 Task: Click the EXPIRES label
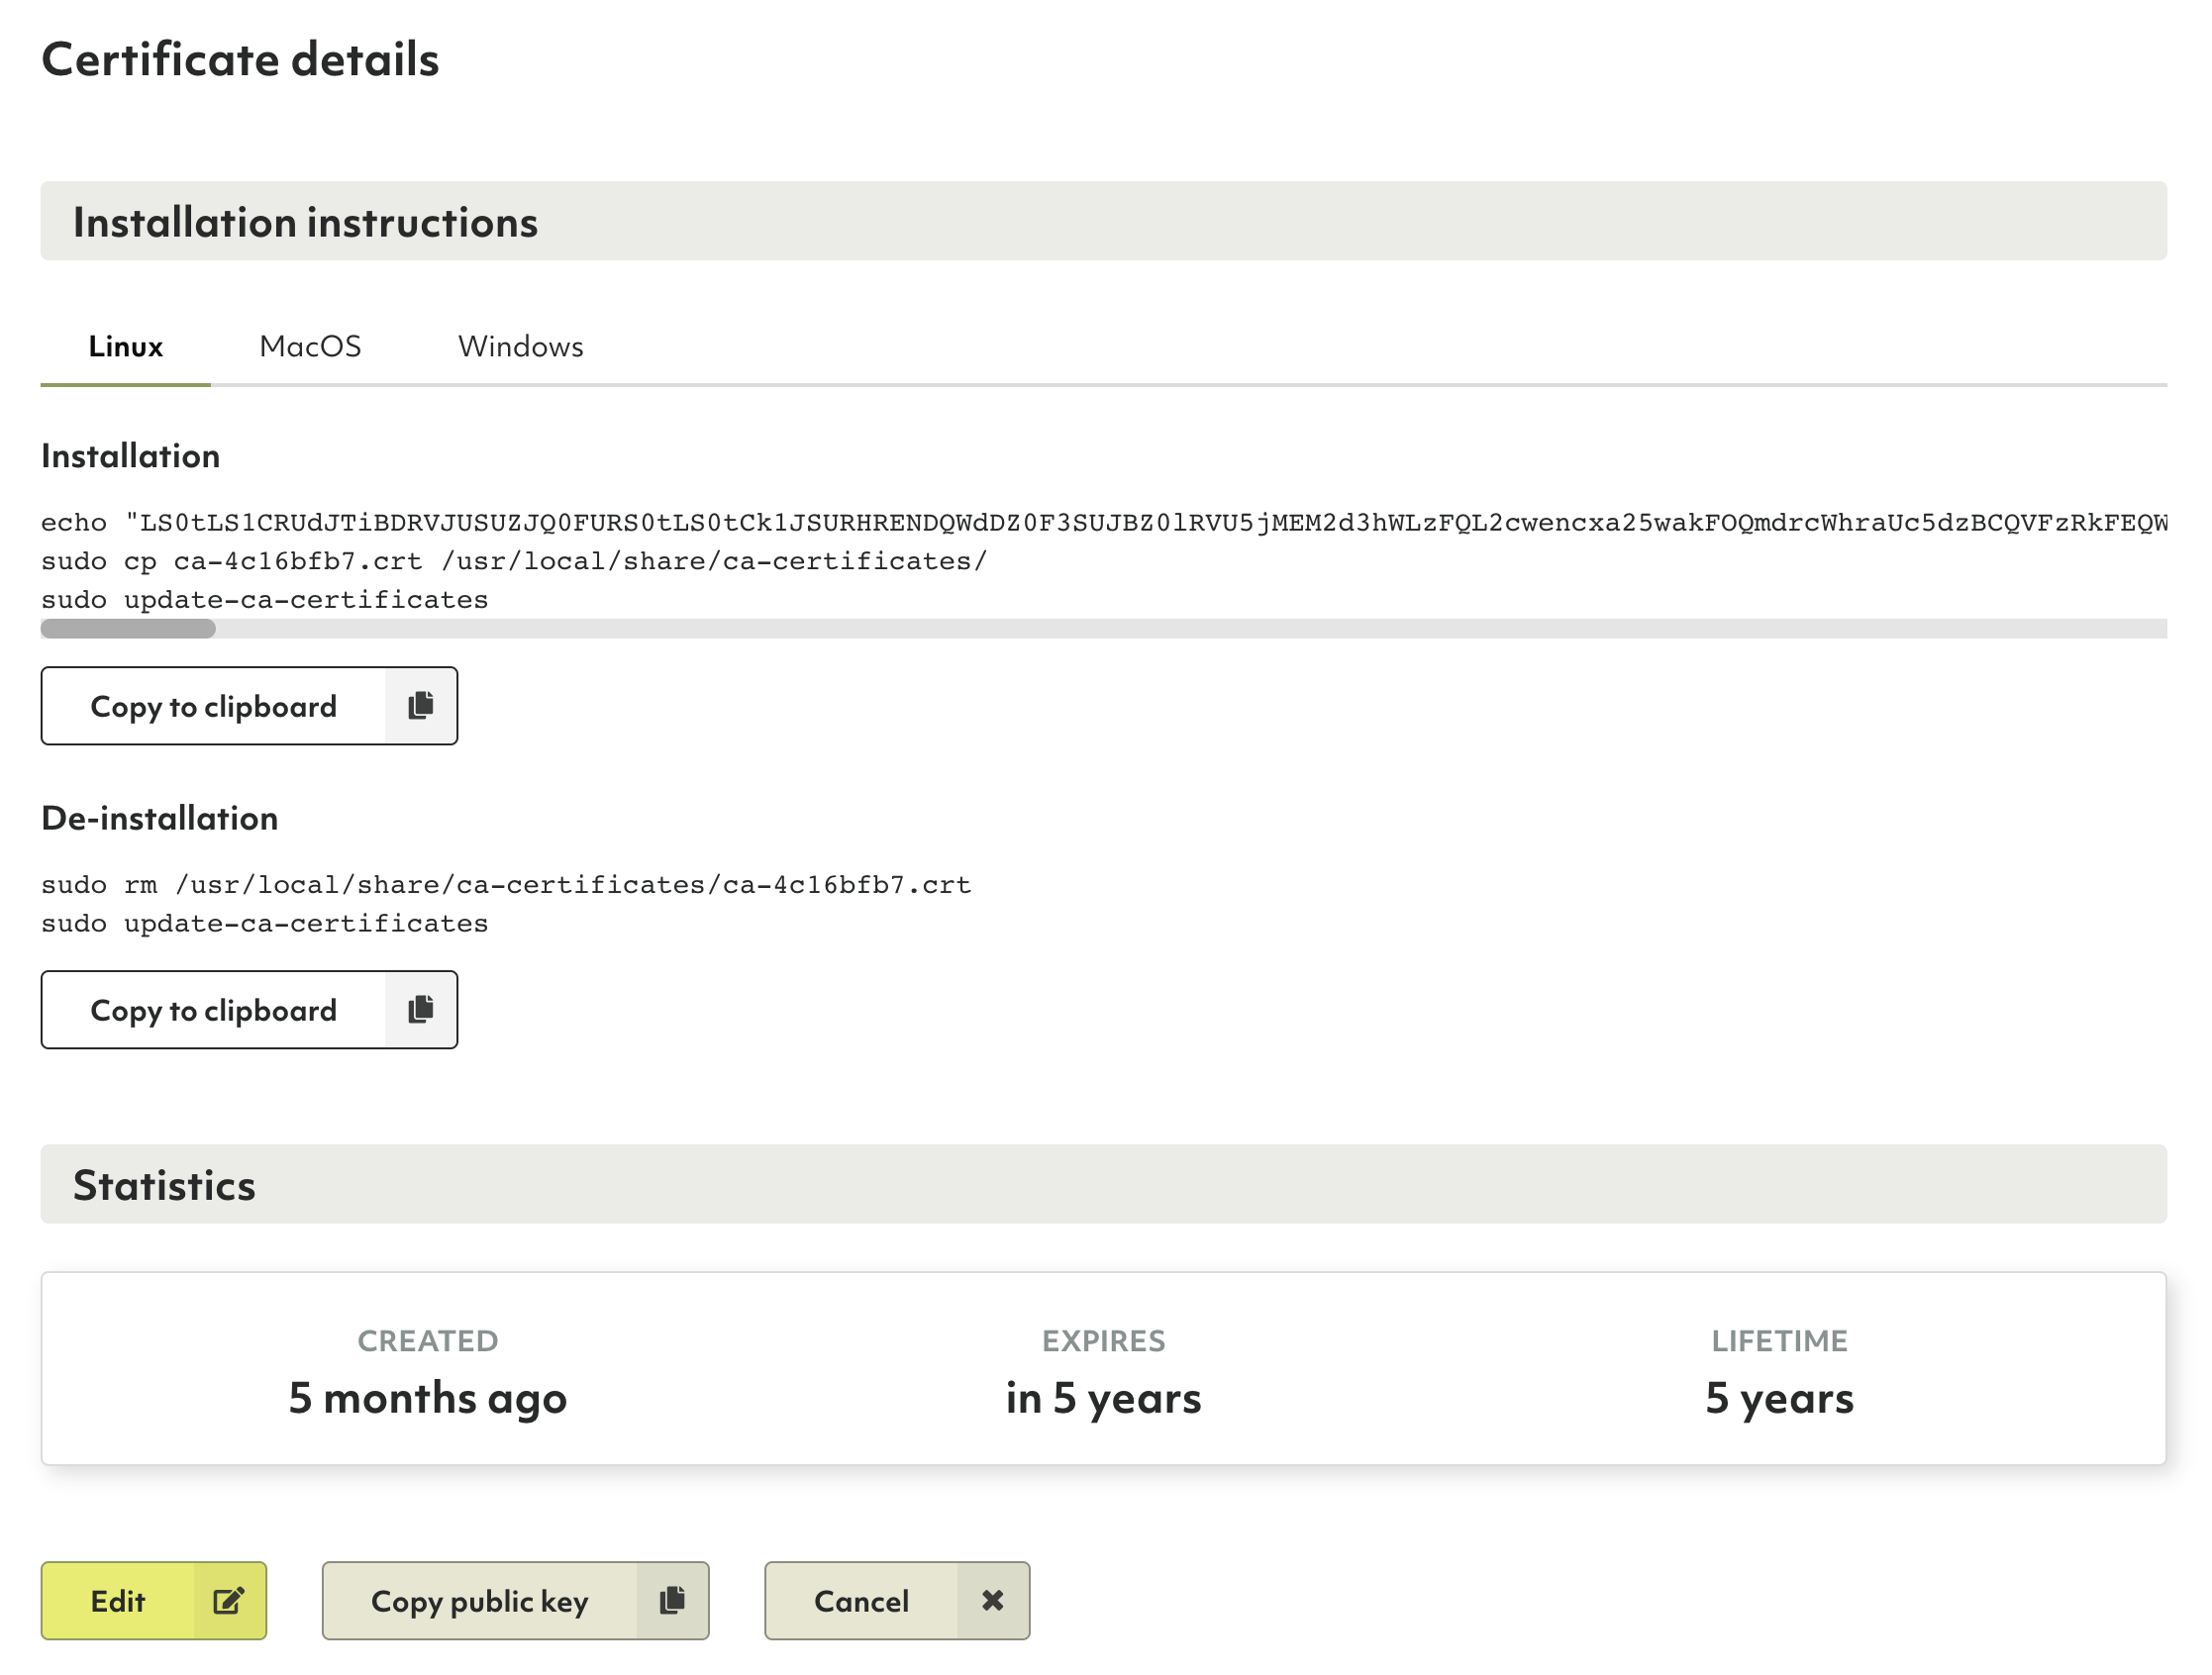tap(1104, 1341)
